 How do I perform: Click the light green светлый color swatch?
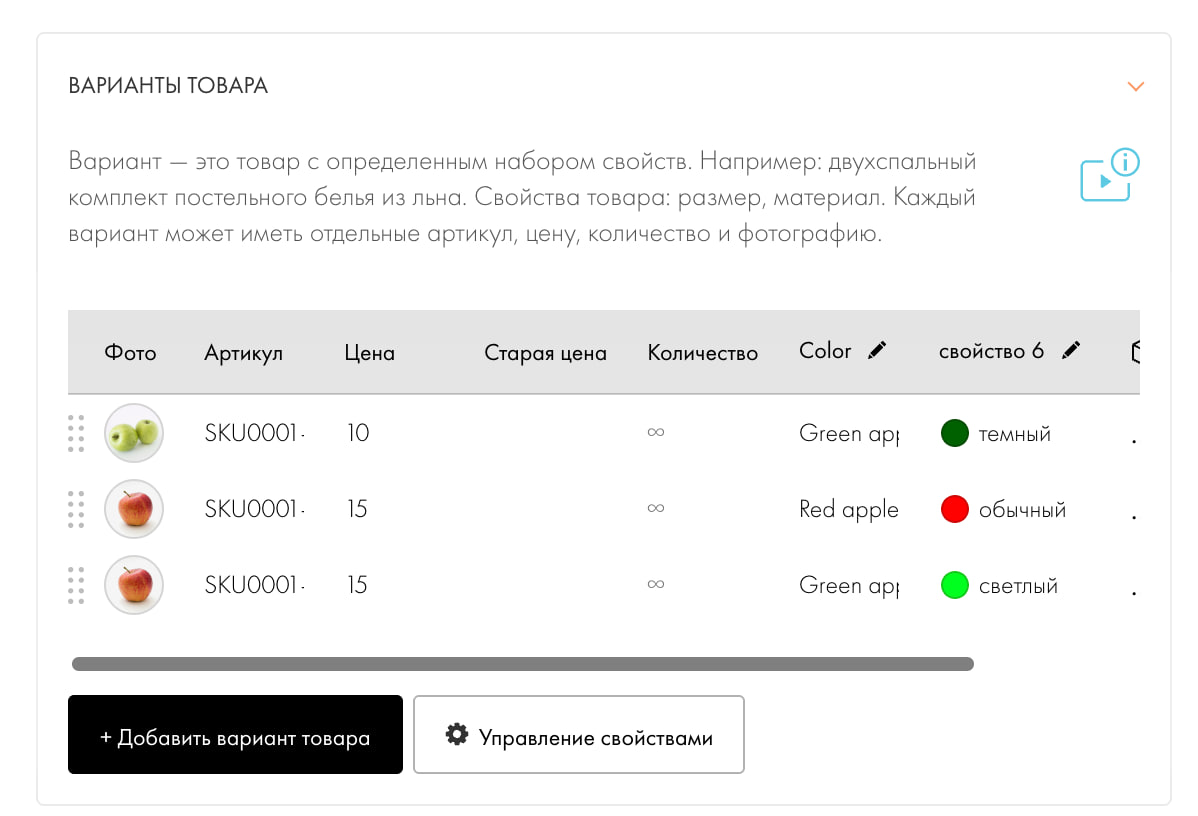(954, 585)
